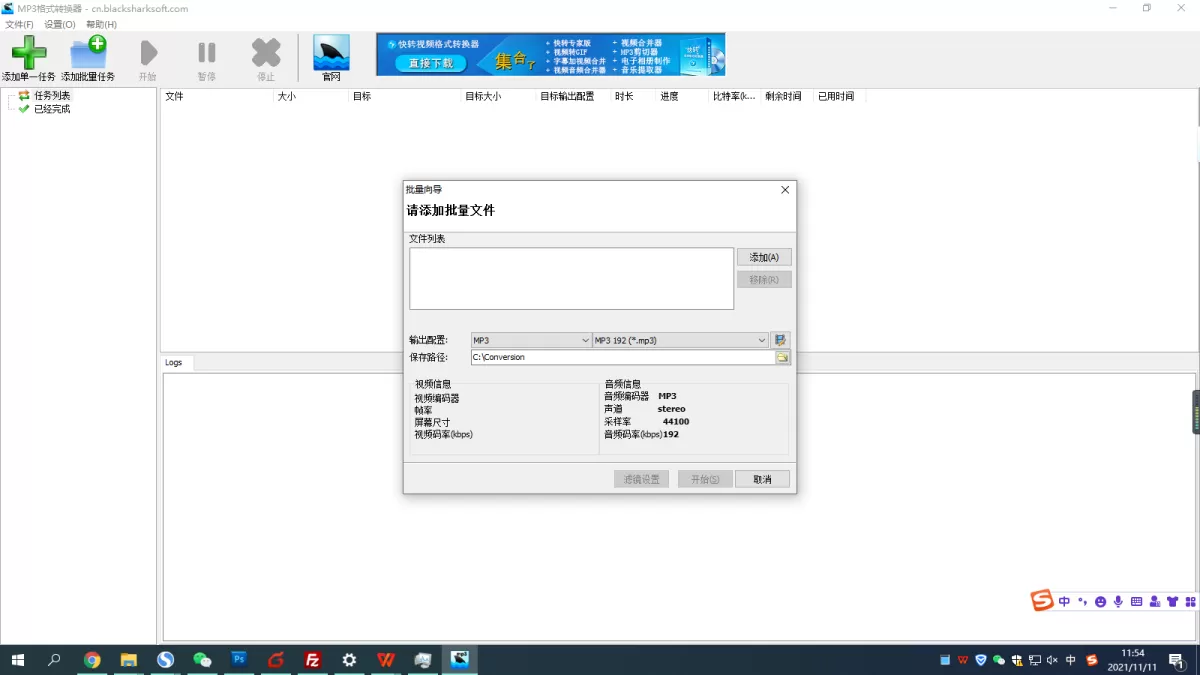
Task: Click the 滤镜设置 button
Action: [641, 480]
